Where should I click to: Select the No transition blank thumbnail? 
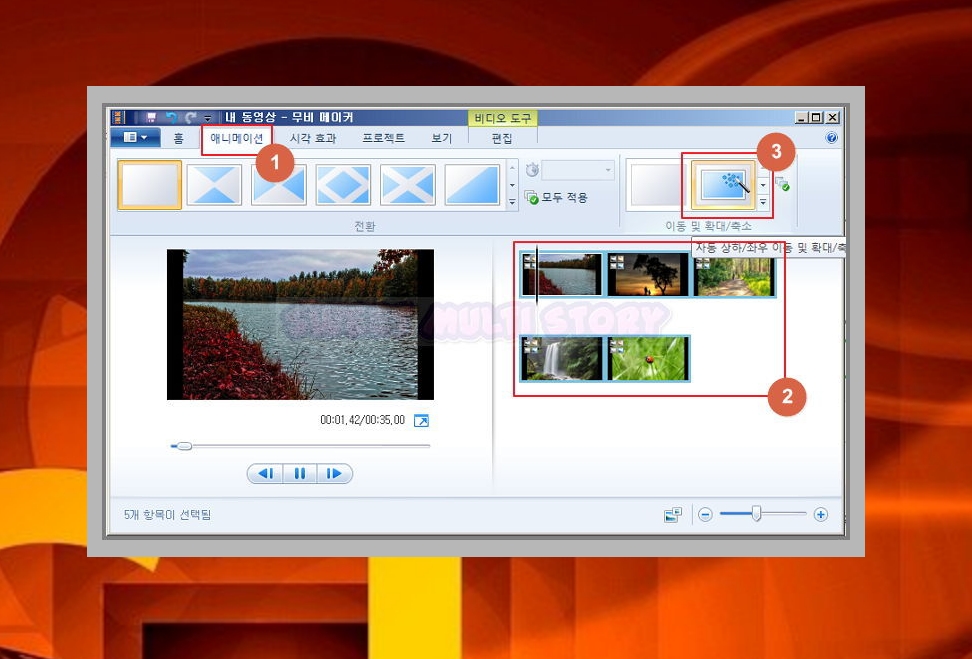(150, 185)
